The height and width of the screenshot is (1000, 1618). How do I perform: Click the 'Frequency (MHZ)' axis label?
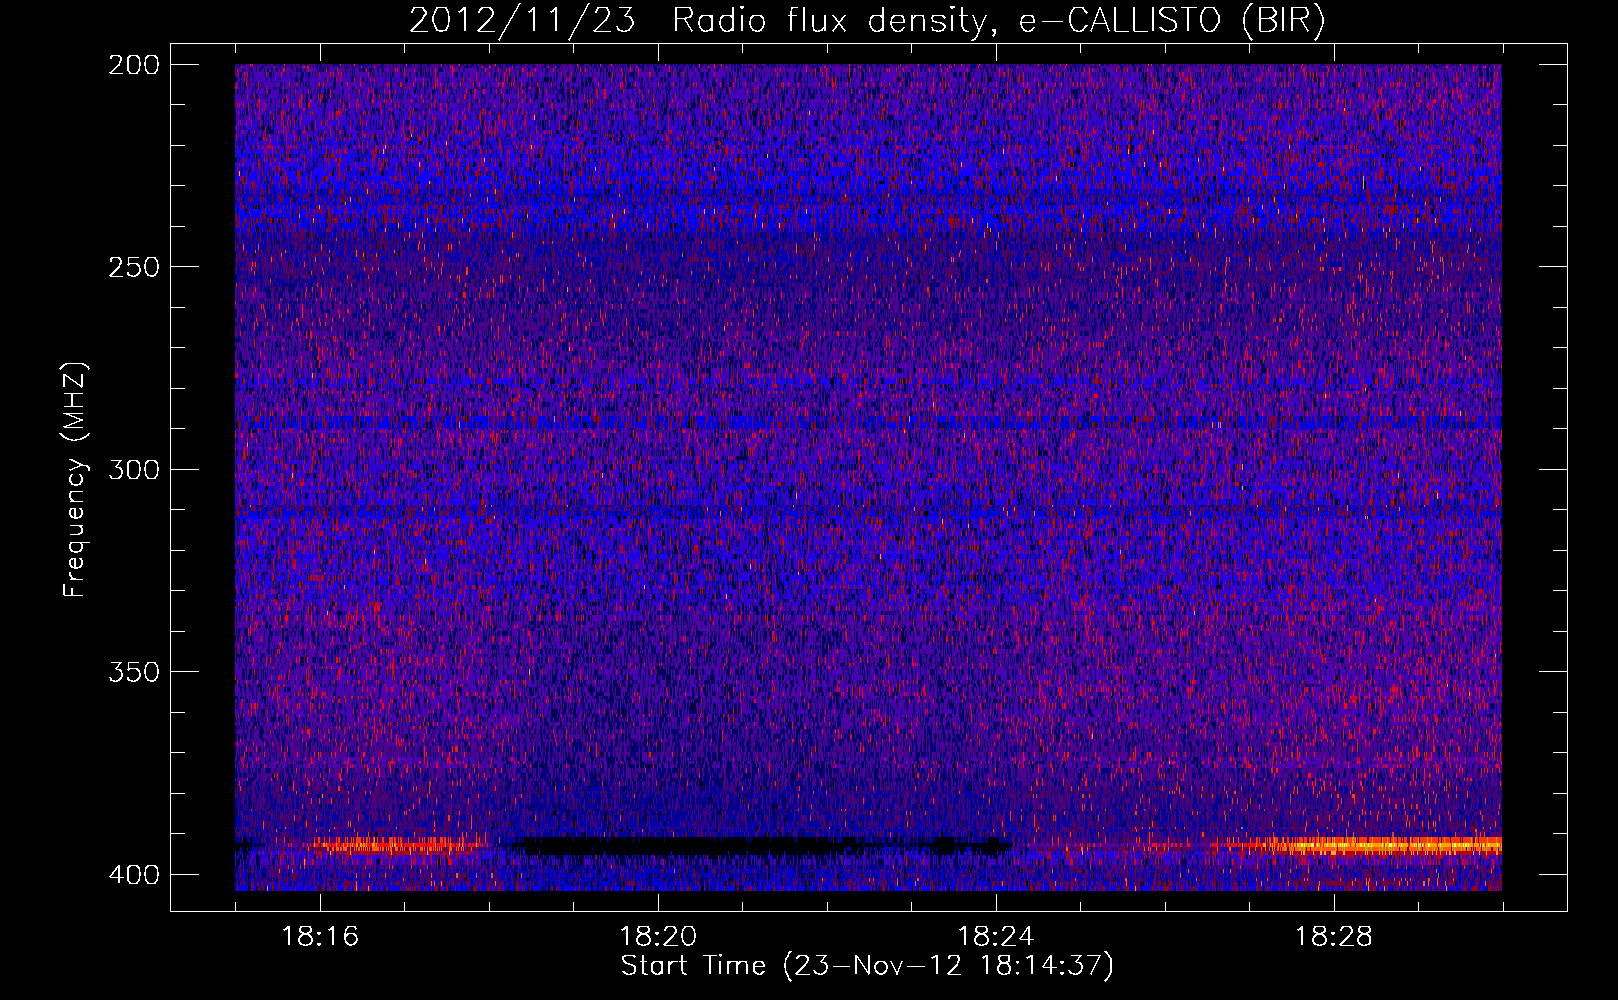(75, 480)
